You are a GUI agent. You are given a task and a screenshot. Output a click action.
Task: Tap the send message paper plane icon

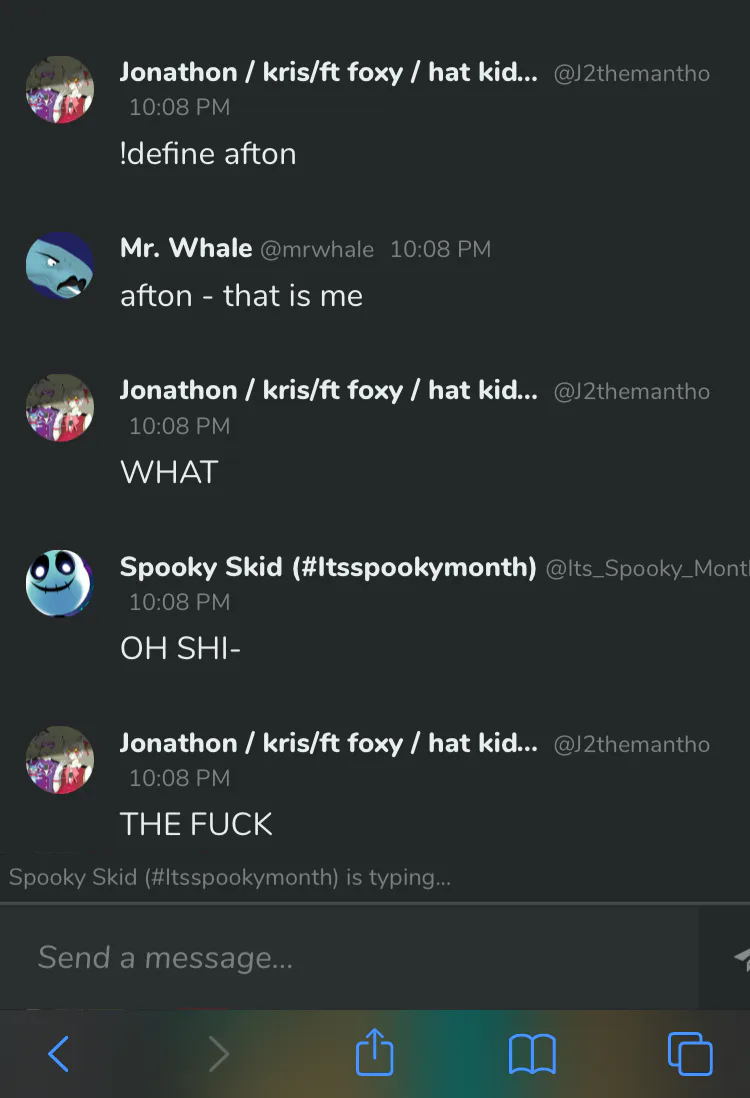click(741, 958)
